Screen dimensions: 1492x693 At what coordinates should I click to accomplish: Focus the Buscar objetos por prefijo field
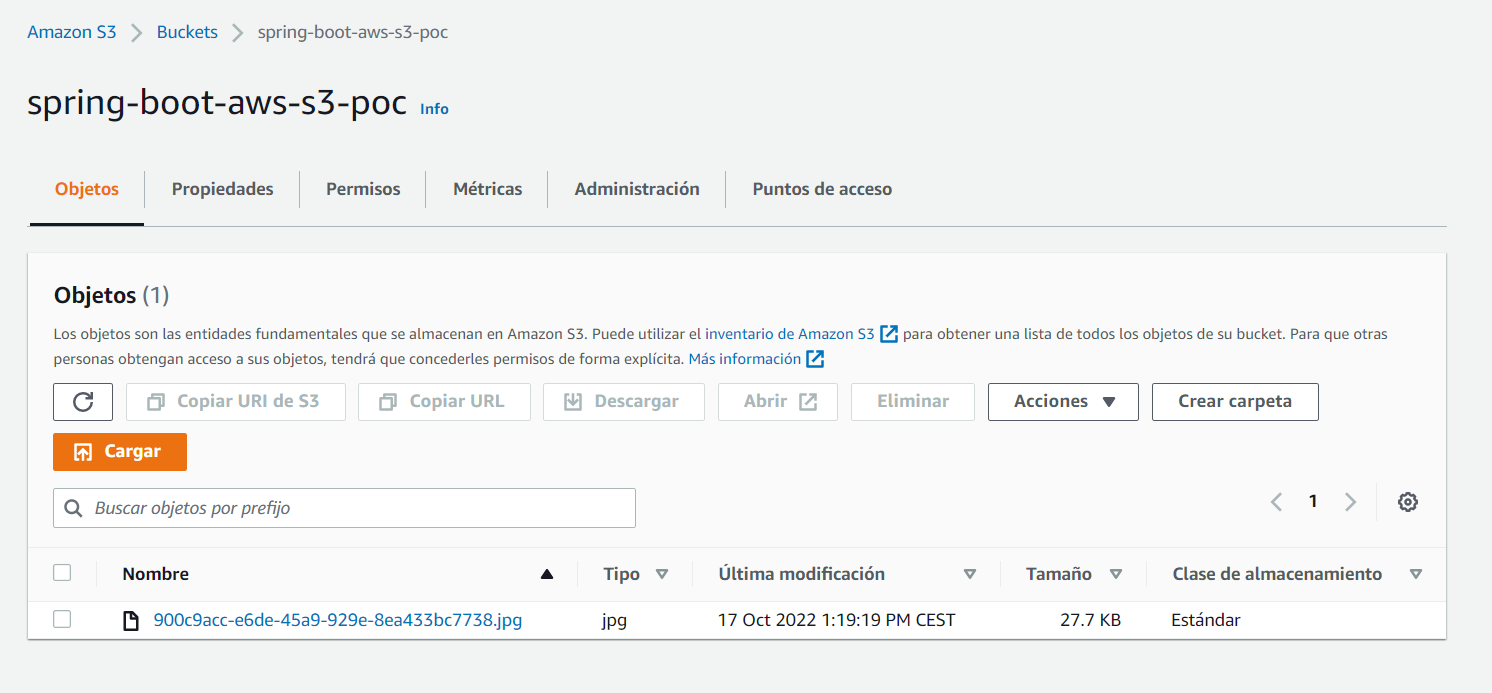(x=360, y=508)
